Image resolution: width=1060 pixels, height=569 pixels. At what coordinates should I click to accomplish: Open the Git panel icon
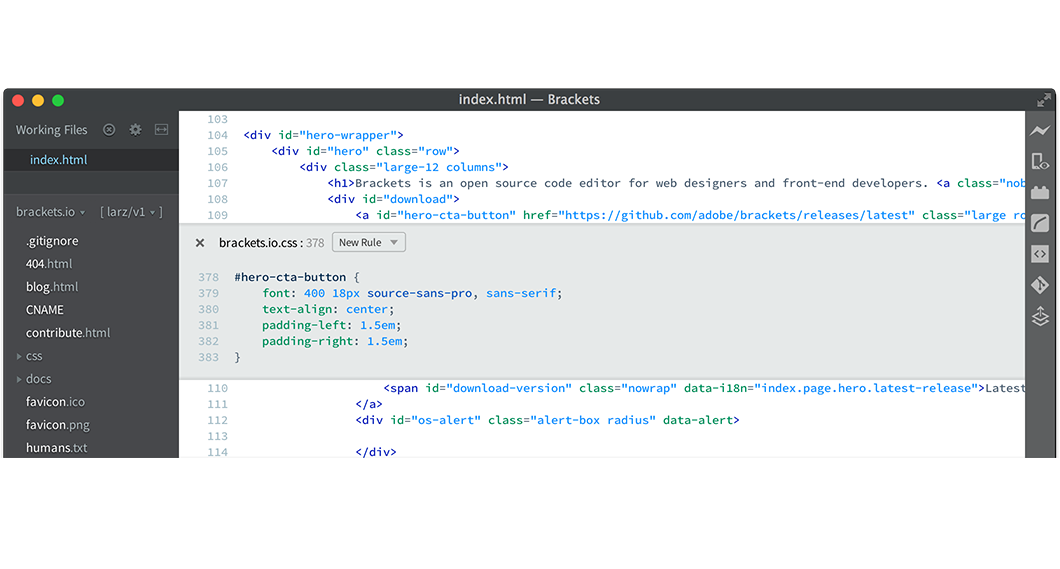(x=1040, y=285)
